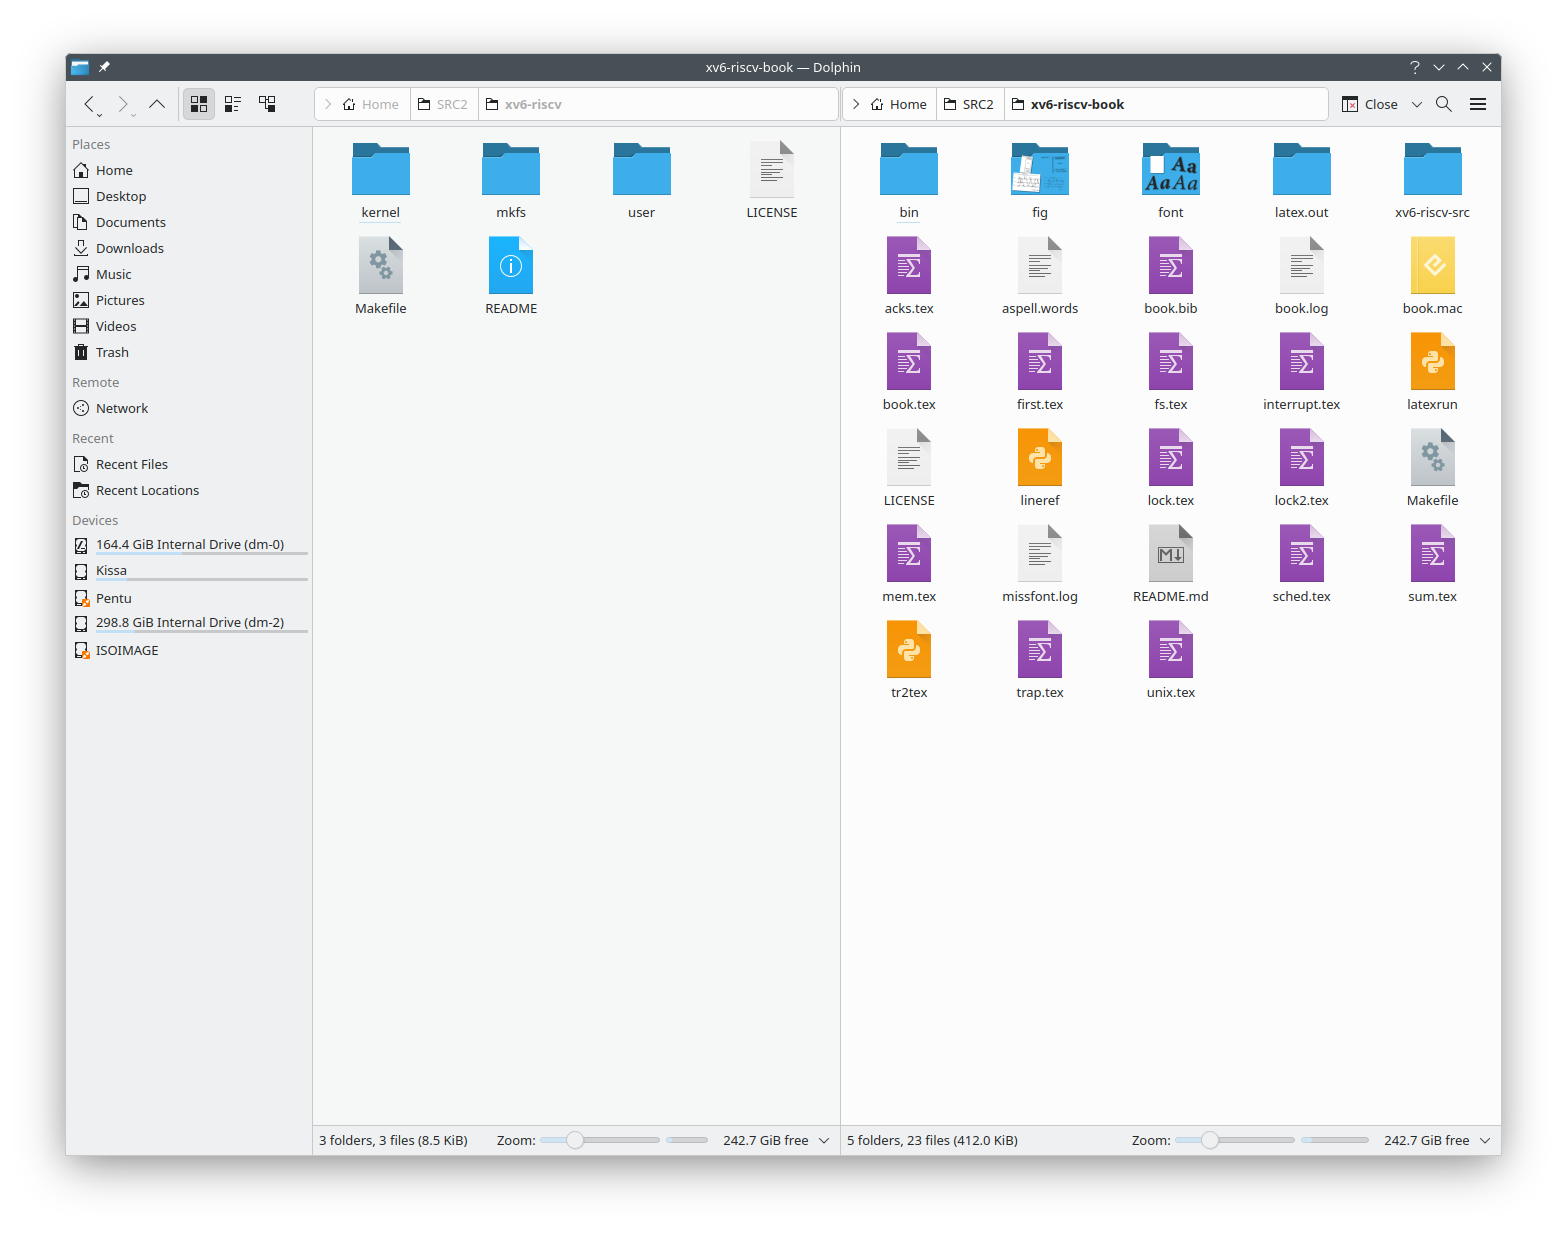Open the search magnifier icon
This screenshot has height=1233, width=1567.
pyautogui.click(x=1444, y=104)
